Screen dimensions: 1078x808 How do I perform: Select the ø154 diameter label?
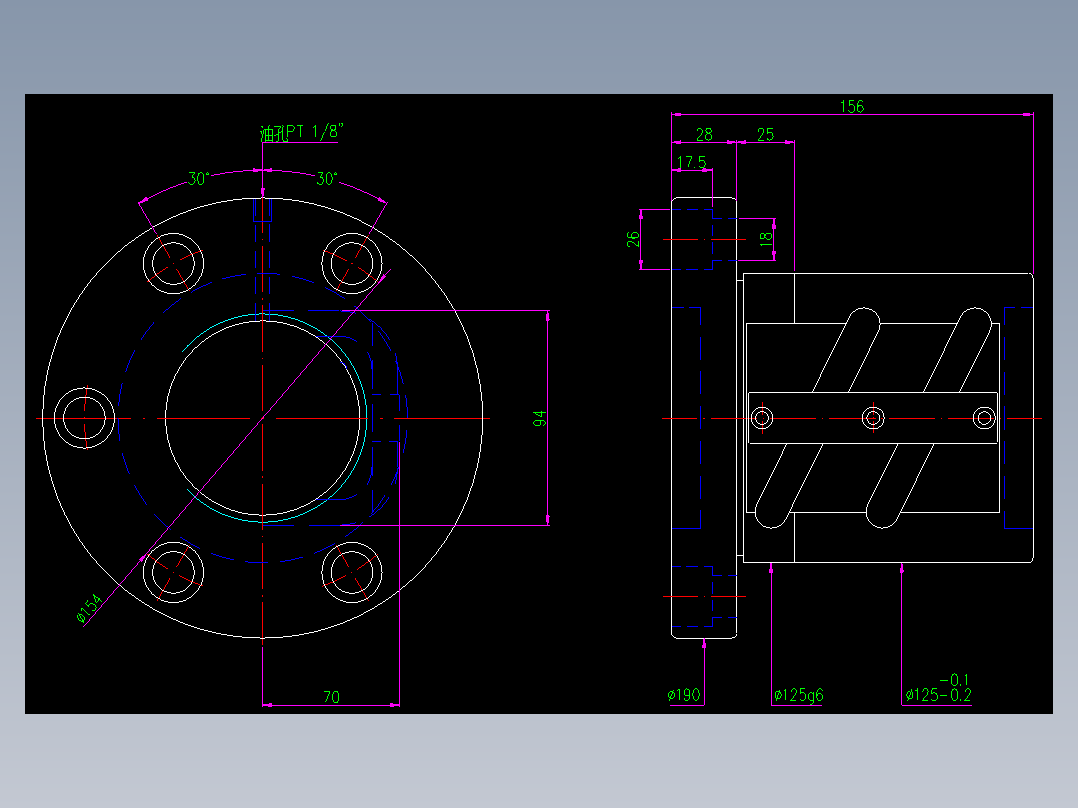tap(89, 609)
